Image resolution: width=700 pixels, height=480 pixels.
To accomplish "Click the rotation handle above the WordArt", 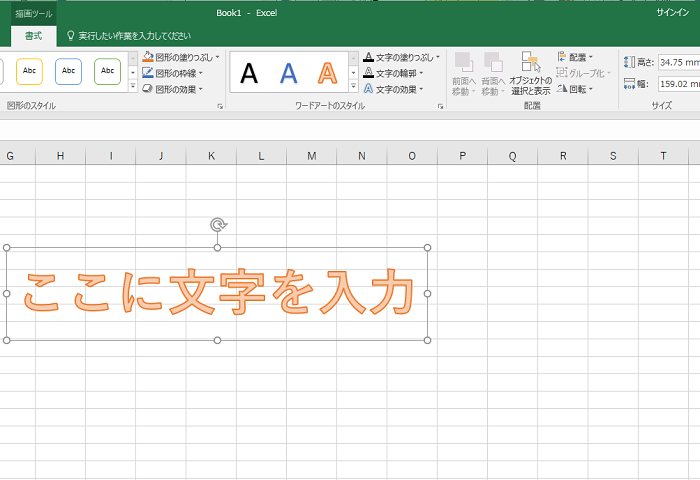I will [218, 225].
